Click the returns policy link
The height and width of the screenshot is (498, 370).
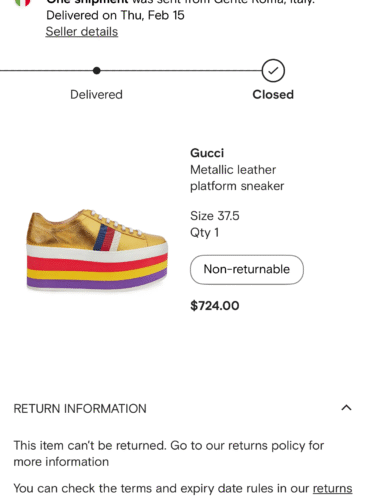[x=332, y=489]
